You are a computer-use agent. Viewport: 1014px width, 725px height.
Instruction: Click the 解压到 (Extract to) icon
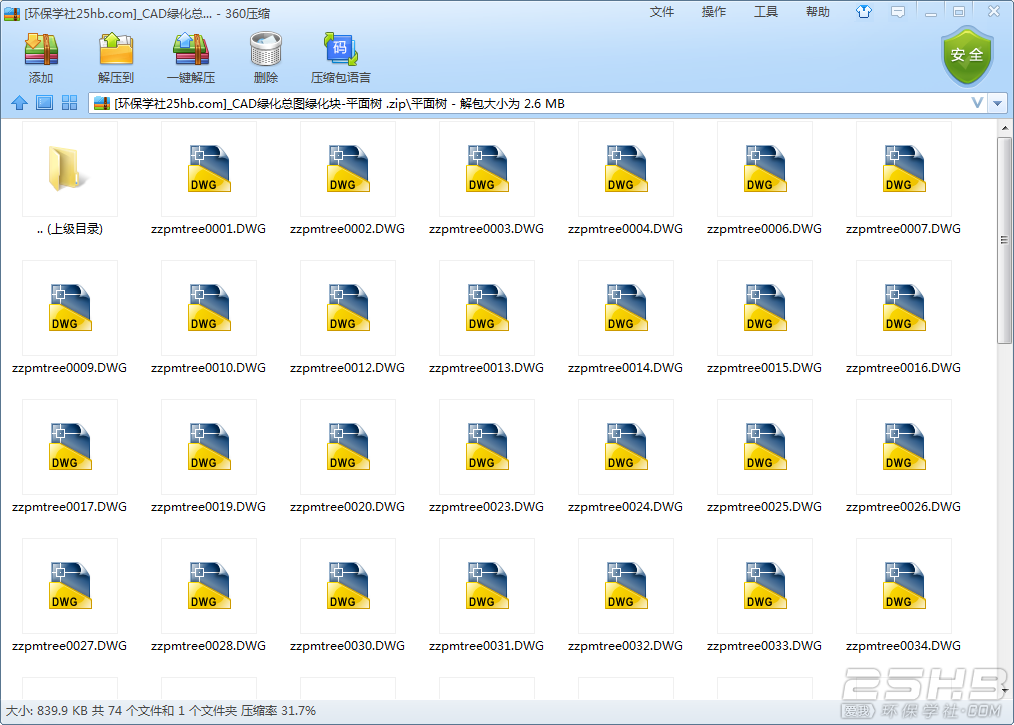coord(116,49)
